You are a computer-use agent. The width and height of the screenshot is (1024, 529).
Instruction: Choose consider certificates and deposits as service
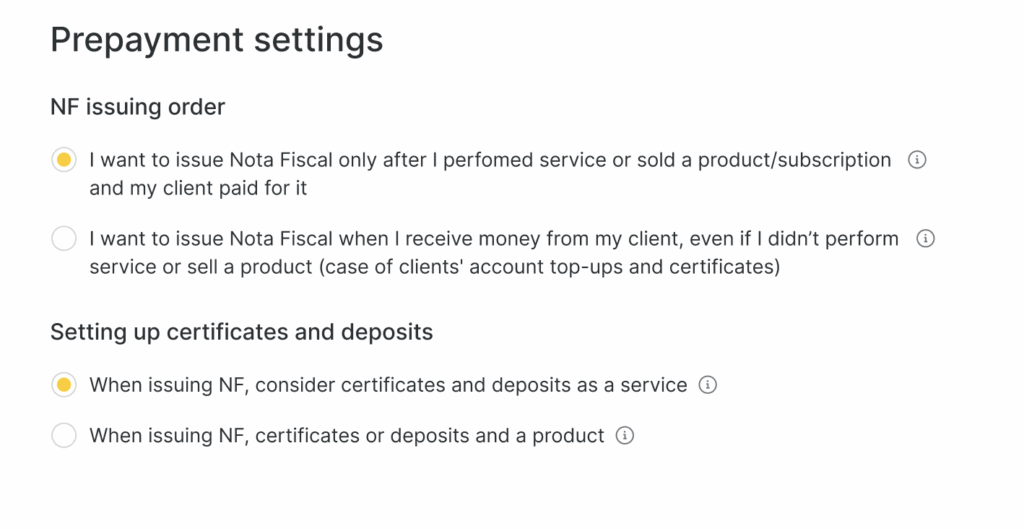[x=64, y=385]
